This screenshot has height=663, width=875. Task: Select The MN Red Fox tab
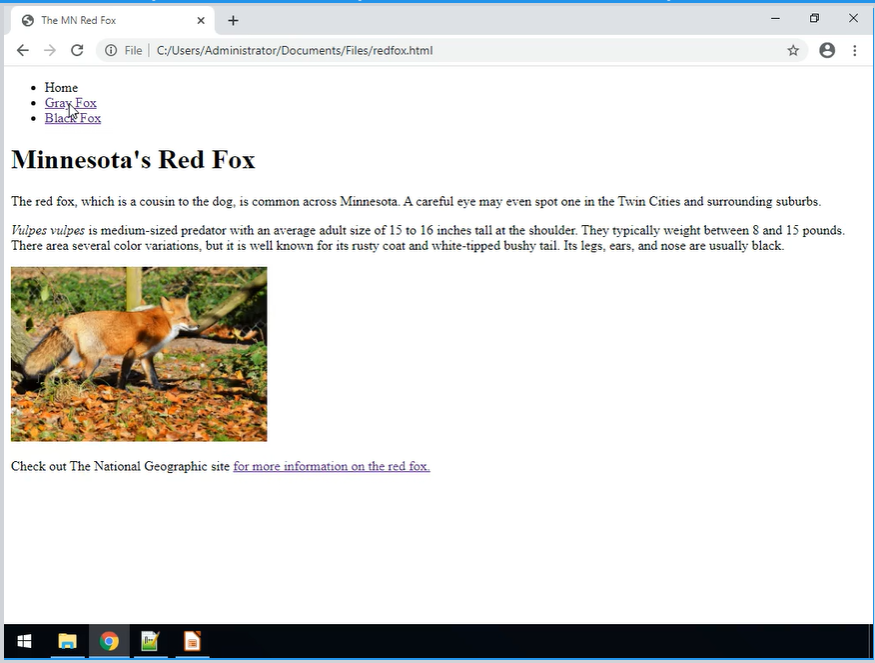click(x=112, y=21)
